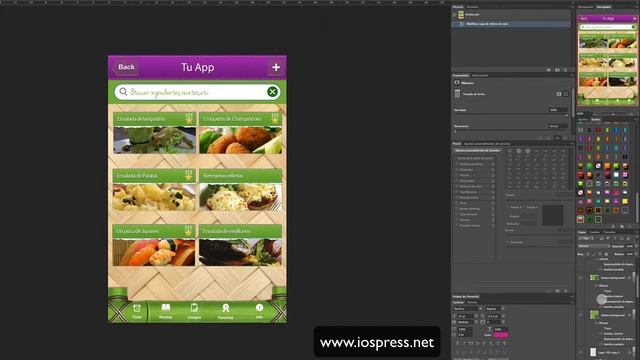Toggle Dispersión brush option checkbox
640x360 pixels.
[457, 169]
